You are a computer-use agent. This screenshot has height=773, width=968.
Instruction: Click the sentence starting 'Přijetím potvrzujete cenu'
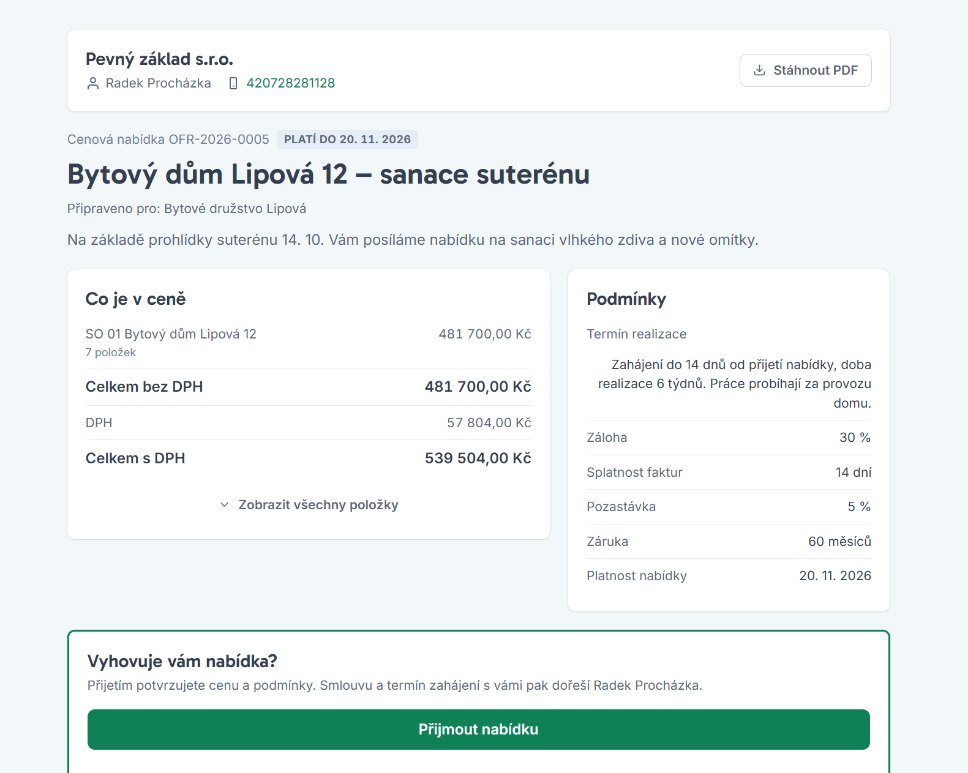394,686
